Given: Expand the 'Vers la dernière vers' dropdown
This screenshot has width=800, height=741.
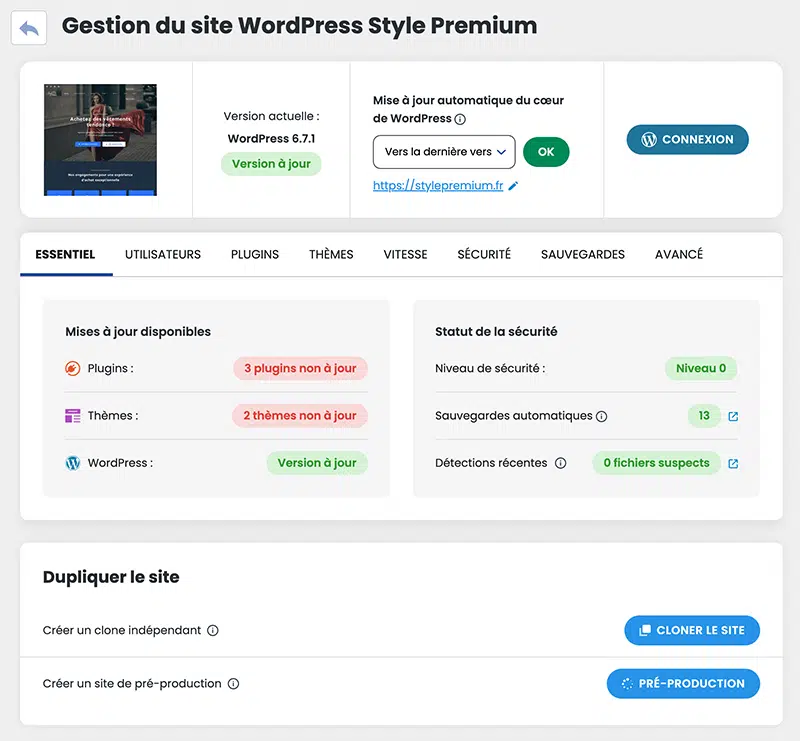Looking at the screenshot, I should 444,152.
